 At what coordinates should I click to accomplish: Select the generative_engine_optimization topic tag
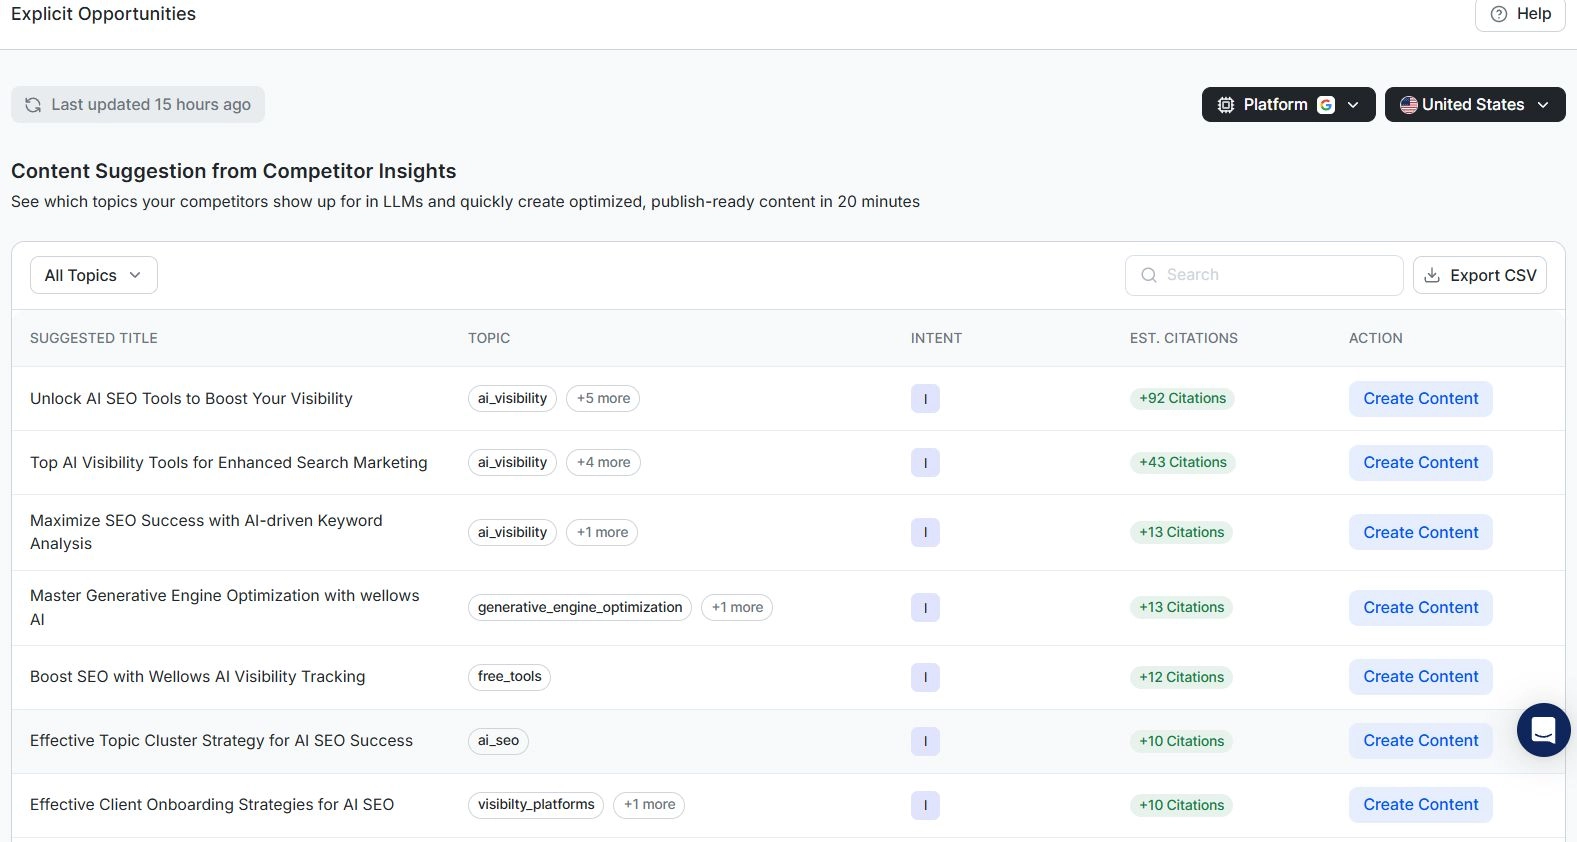pyautogui.click(x=580, y=607)
